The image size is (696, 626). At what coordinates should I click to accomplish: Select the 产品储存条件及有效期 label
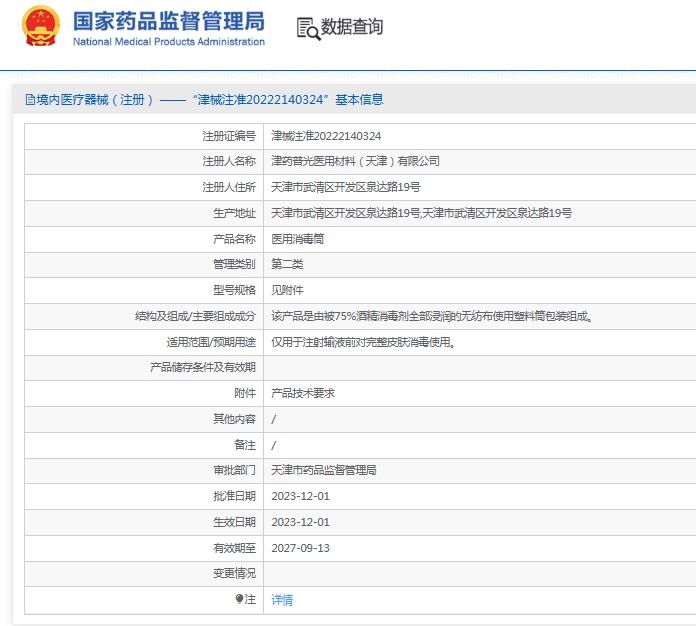pyautogui.click(x=203, y=367)
